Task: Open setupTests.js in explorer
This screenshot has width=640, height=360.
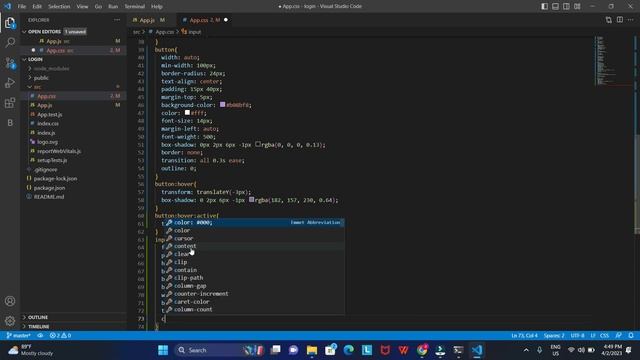Action: click(52, 160)
